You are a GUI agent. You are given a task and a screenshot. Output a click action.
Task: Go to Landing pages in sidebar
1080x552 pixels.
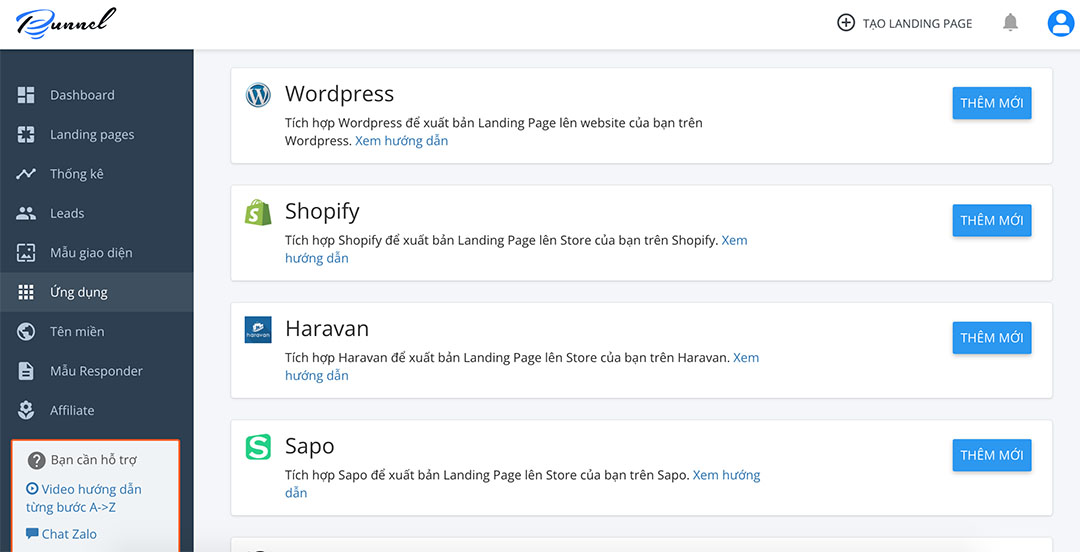91,135
